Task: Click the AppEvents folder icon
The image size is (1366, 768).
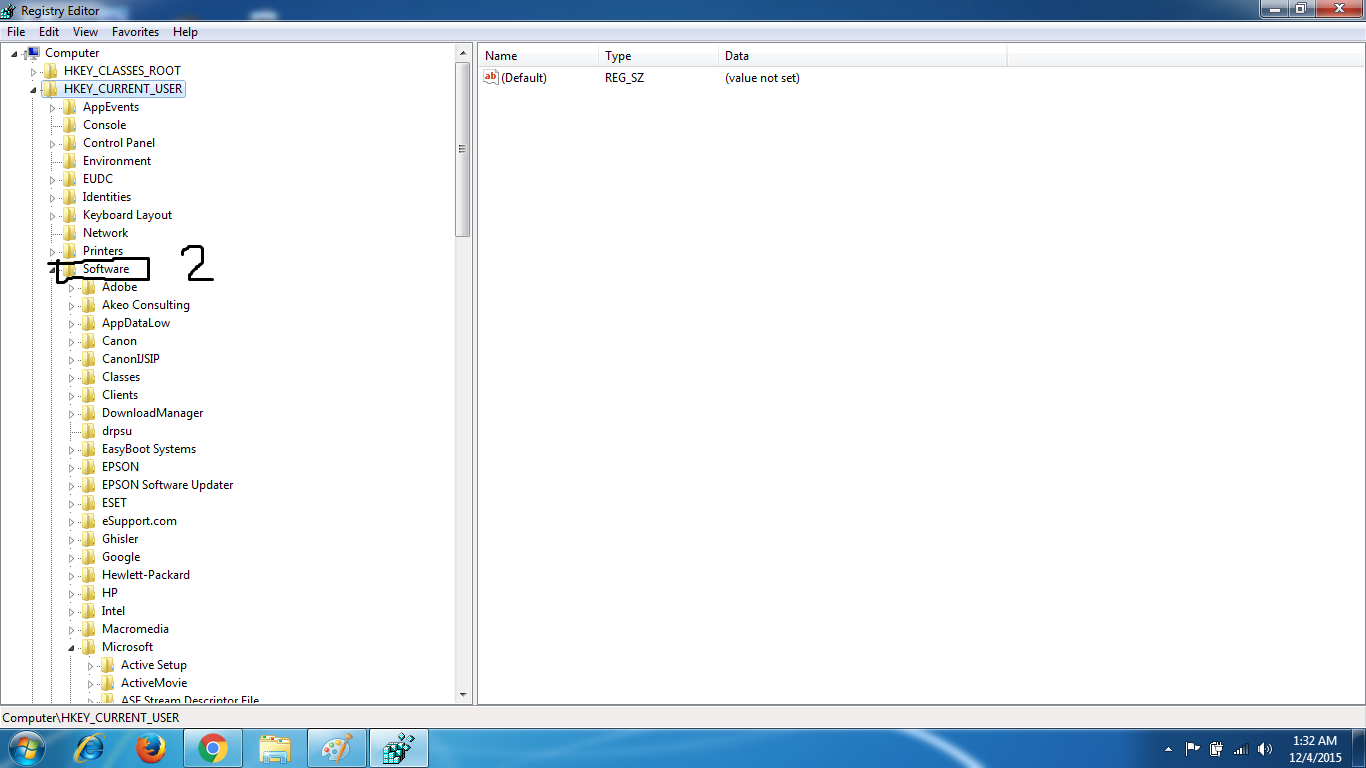Action: [69, 107]
